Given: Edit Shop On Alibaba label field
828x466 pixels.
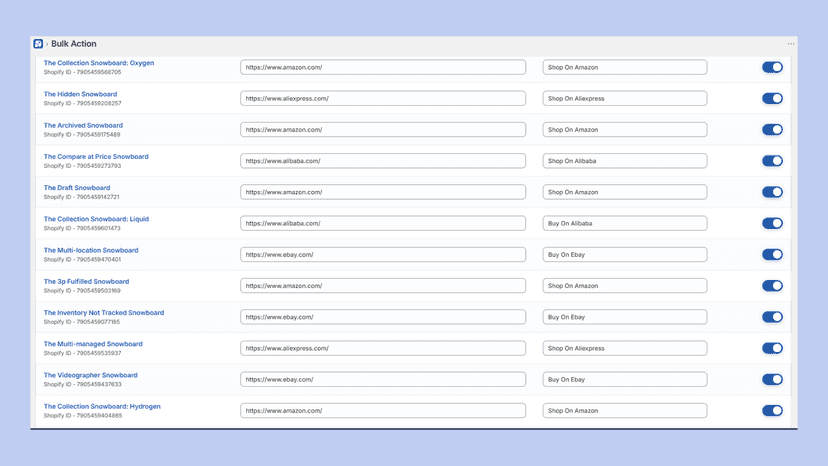Looking at the screenshot, I should pyautogui.click(x=625, y=161).
